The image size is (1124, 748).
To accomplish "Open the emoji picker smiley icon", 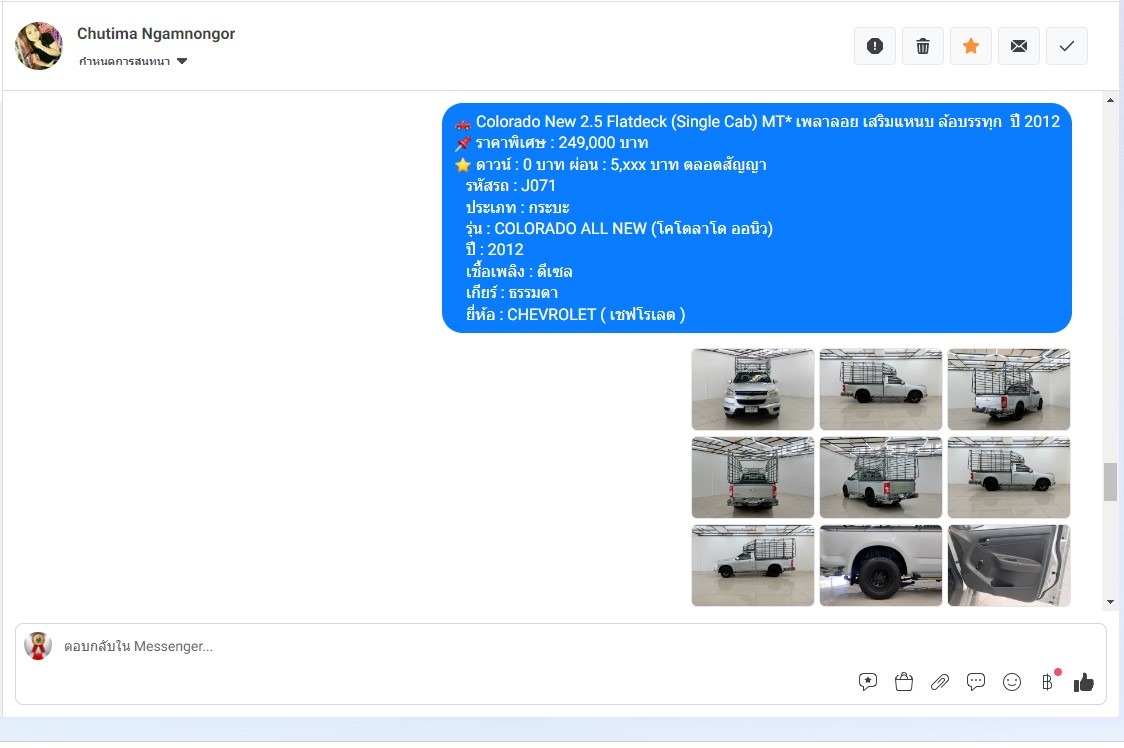I will (x=1011, y=682).
